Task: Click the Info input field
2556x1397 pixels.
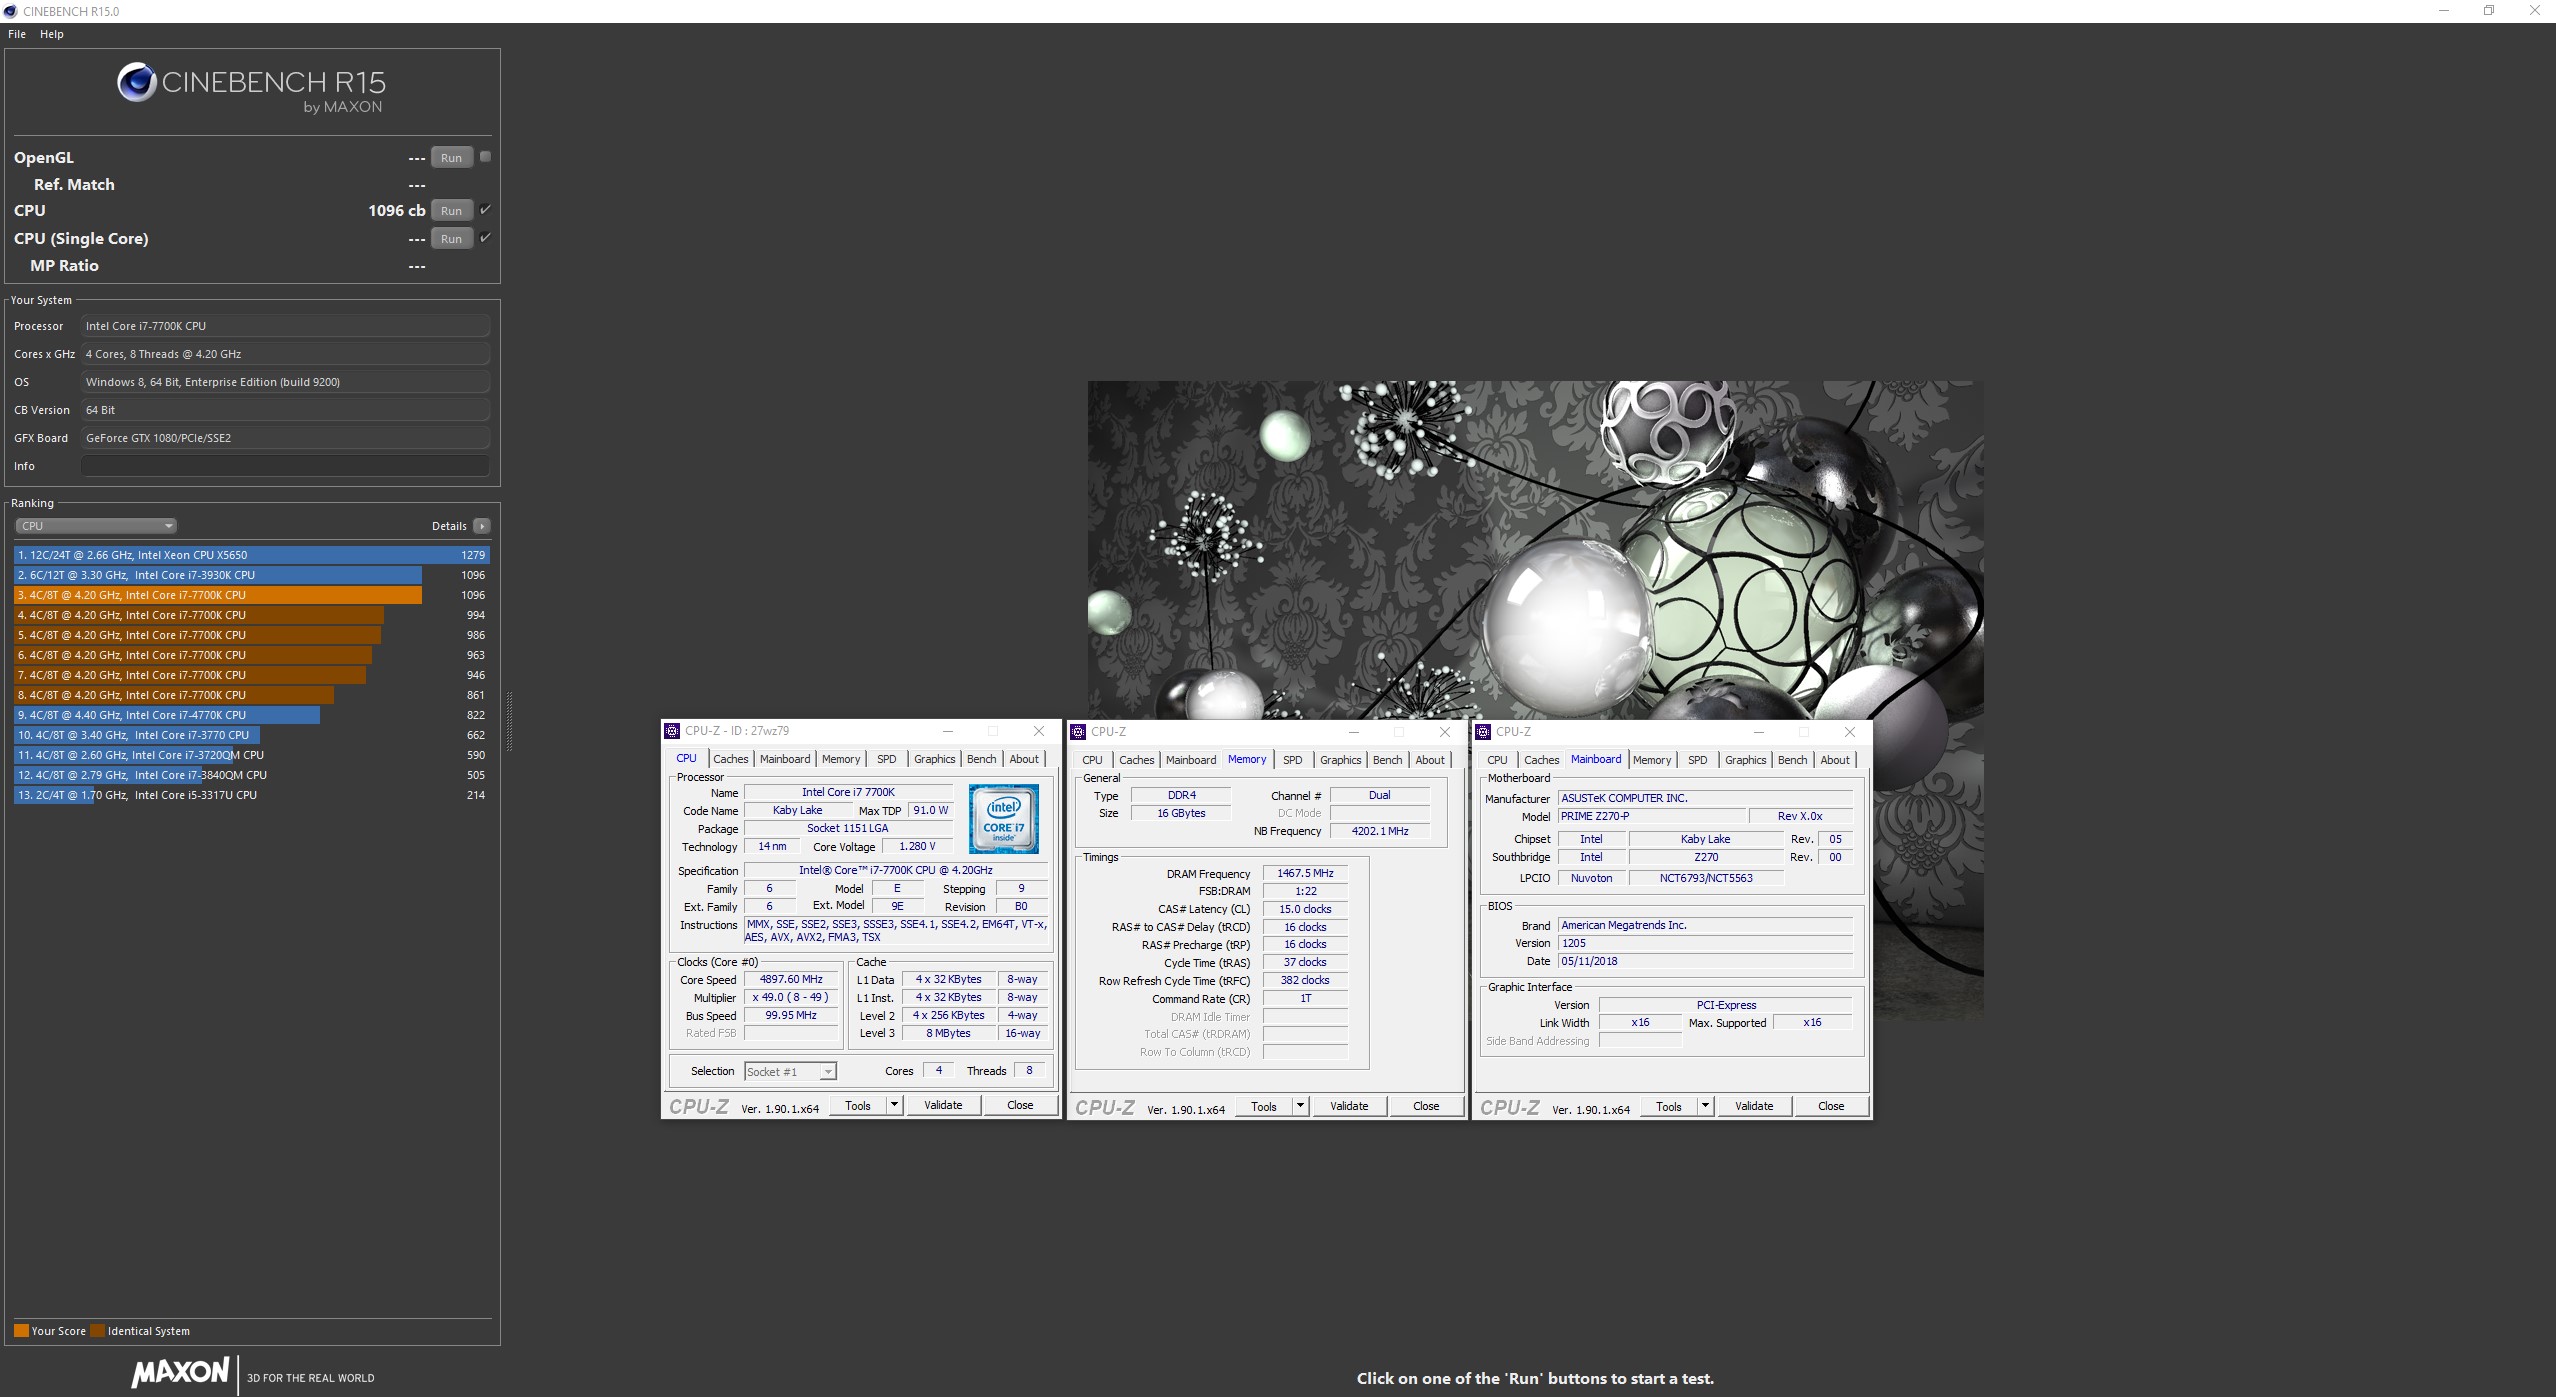Action: [286, 466]
